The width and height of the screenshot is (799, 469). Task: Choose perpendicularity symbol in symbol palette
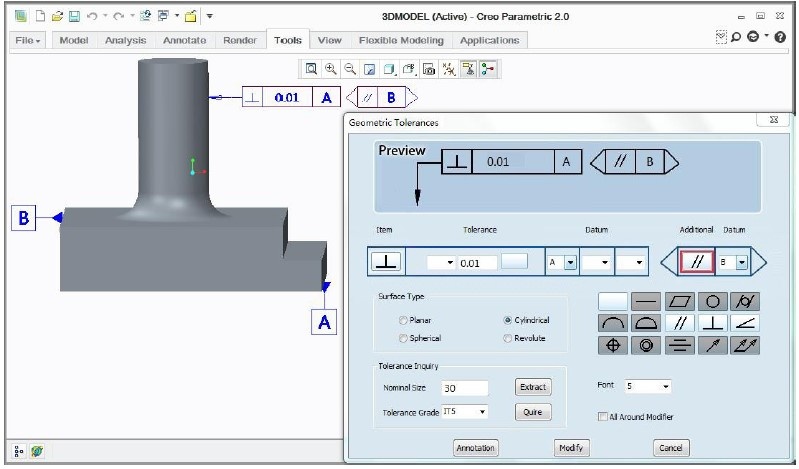712,323
